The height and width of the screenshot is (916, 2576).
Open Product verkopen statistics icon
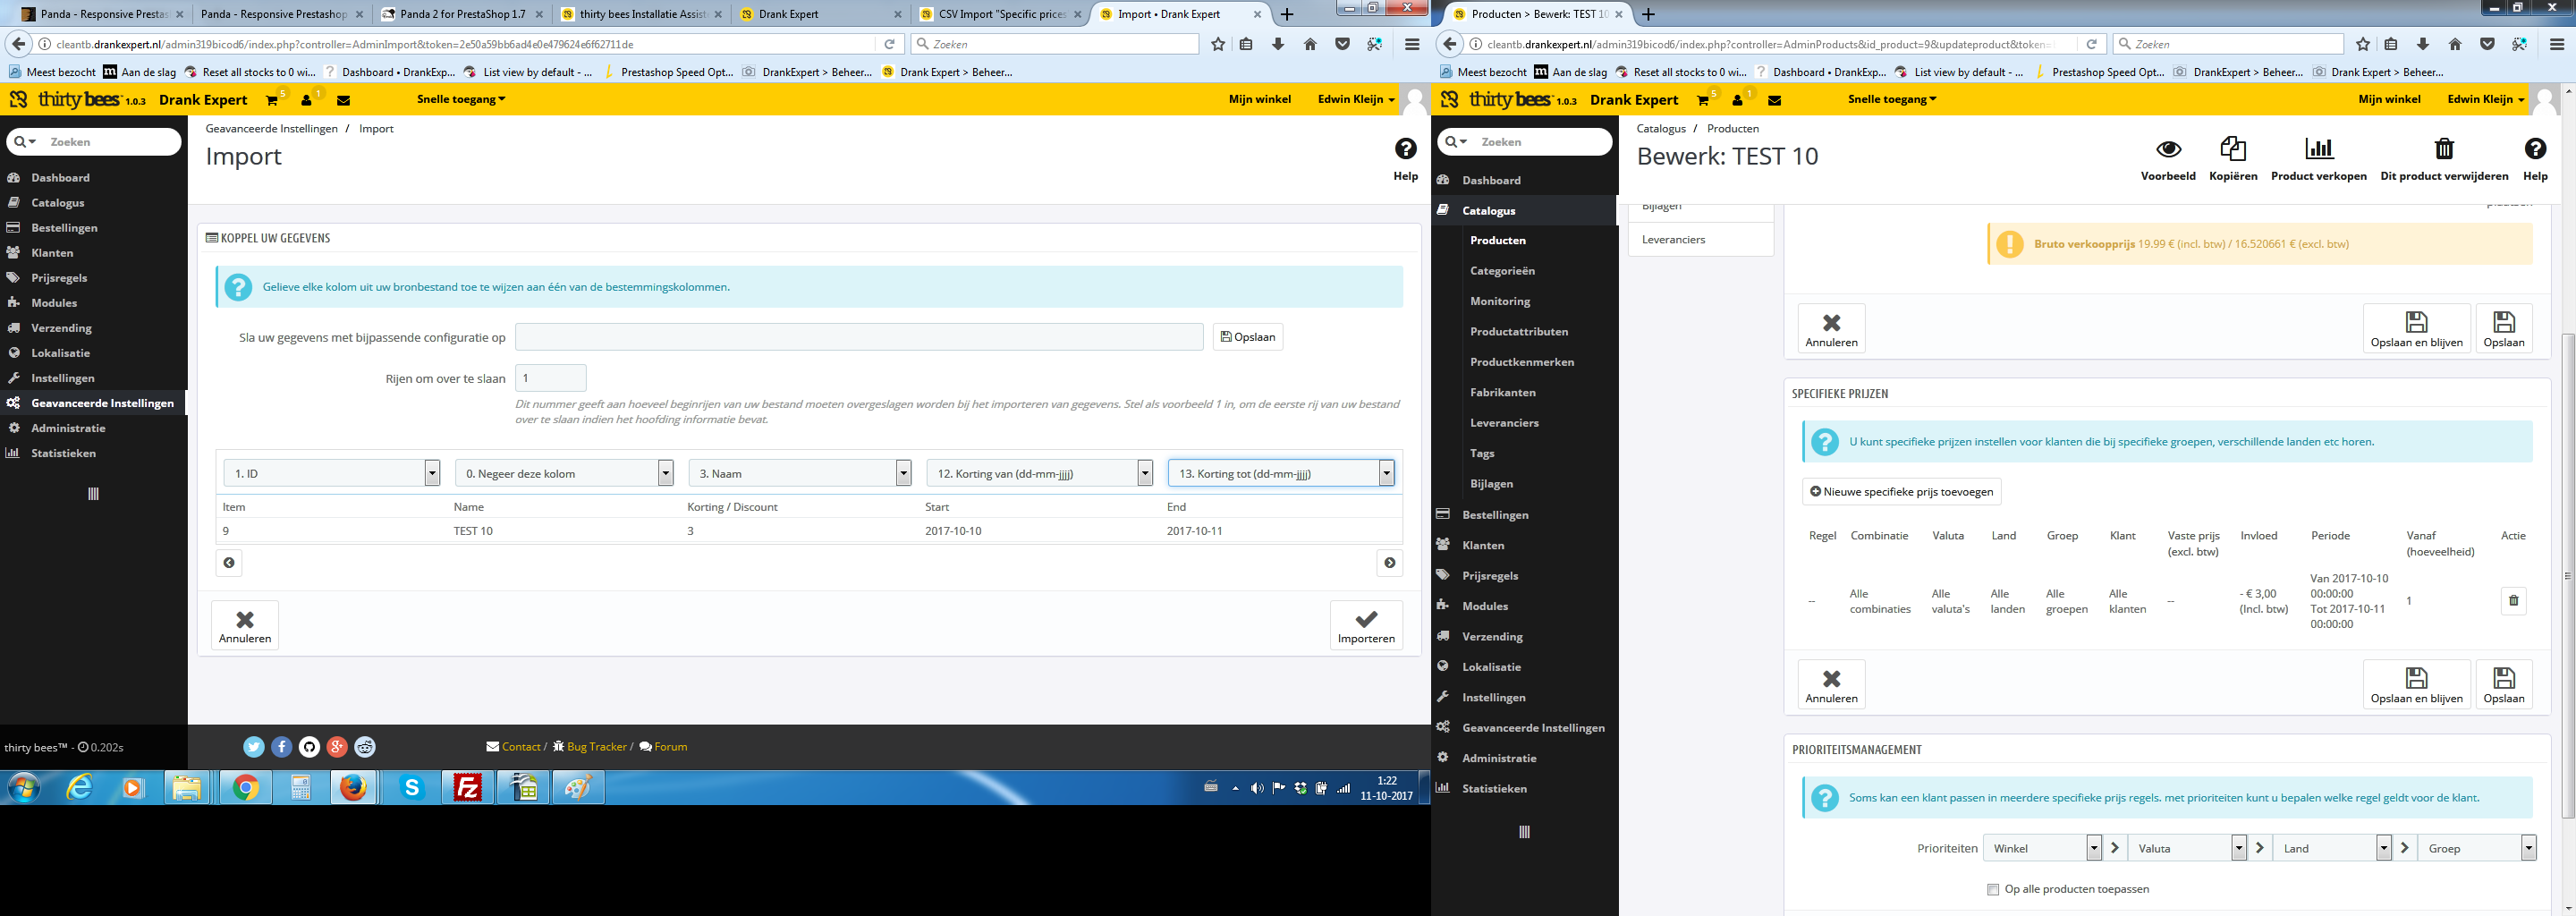[x=2318, y=150]
